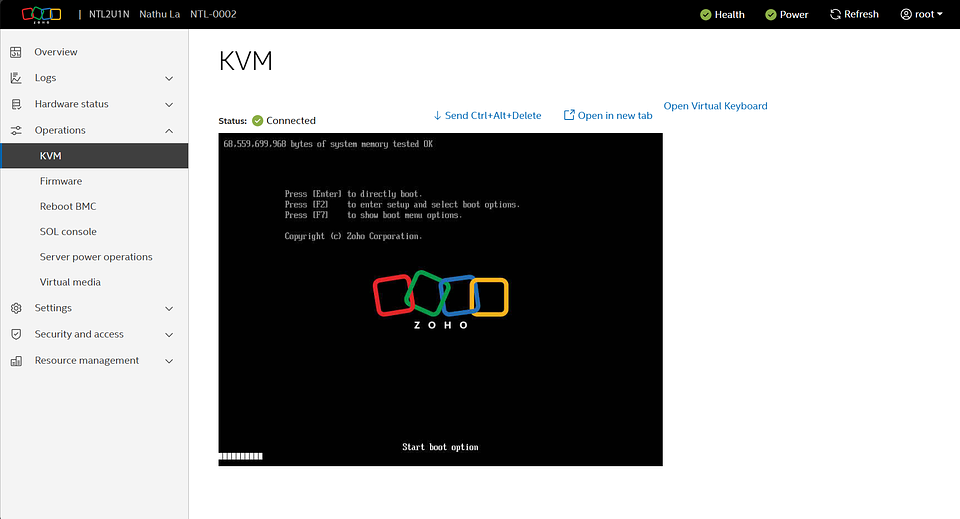The width and height of the screenshot is (960, 519).
Task: Click the NTL-0002 server ID text
Action: coord(213,14)
